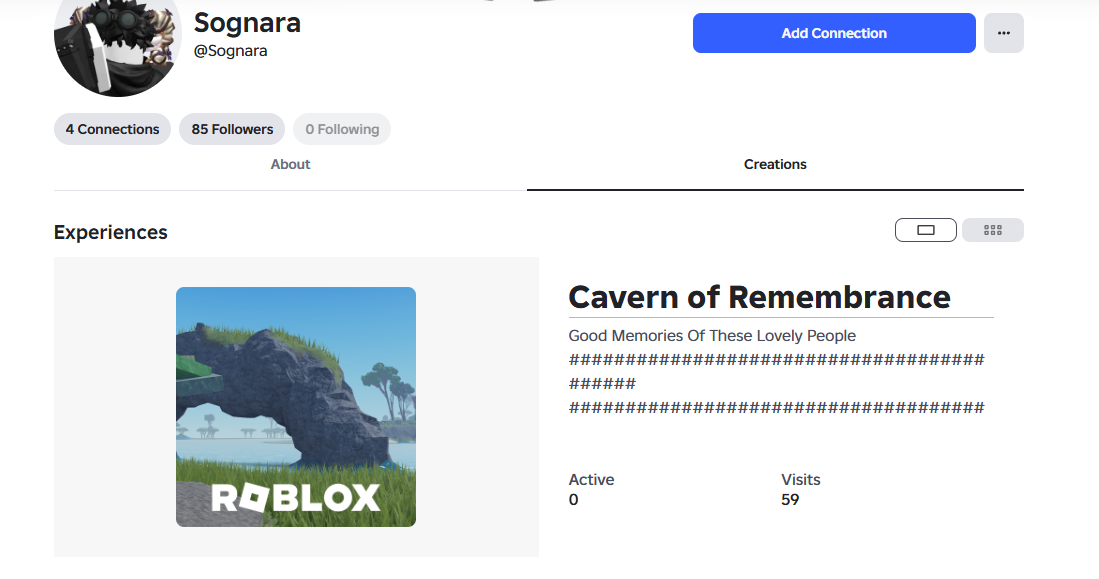Open the 0 Following list
Screen dimensions: 1099x579
pos(342,129)
